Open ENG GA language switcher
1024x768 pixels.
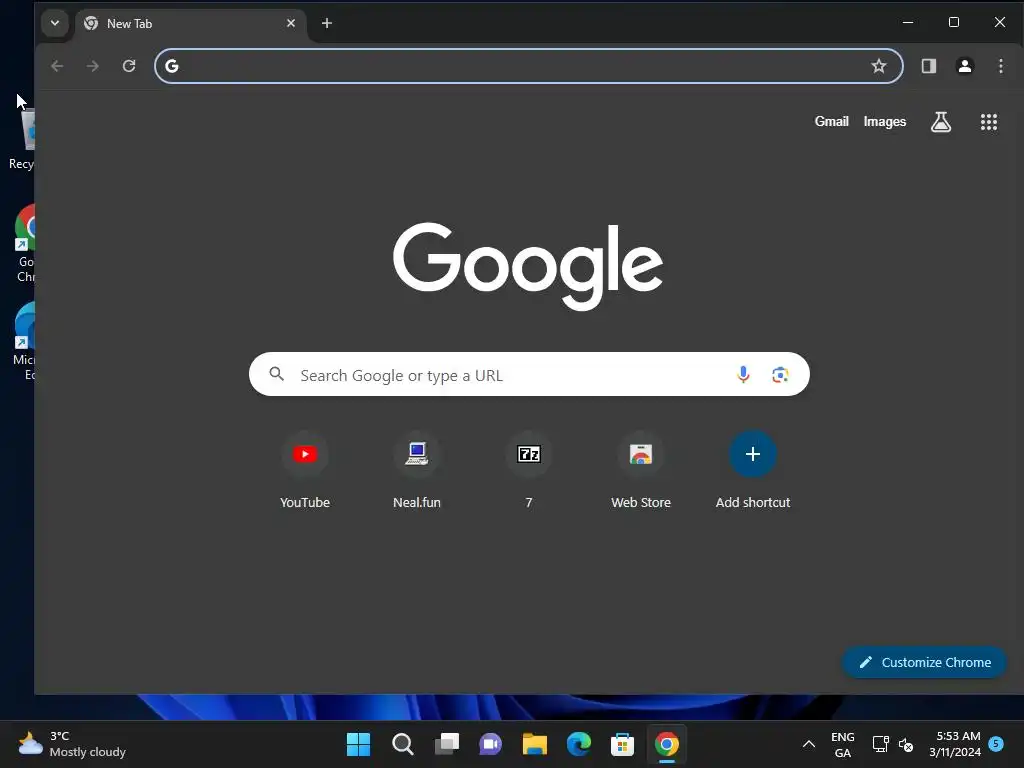tap(842, 744)
